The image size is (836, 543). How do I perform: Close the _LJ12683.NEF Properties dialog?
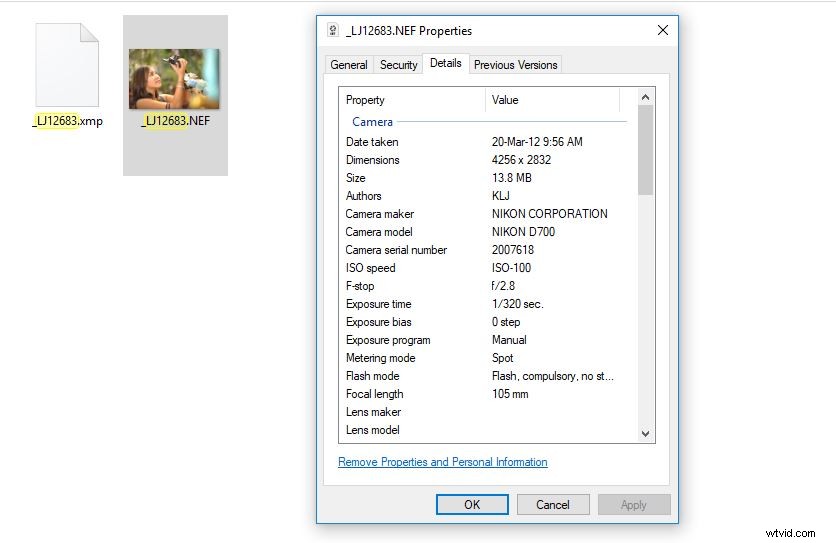coord(663,30)
